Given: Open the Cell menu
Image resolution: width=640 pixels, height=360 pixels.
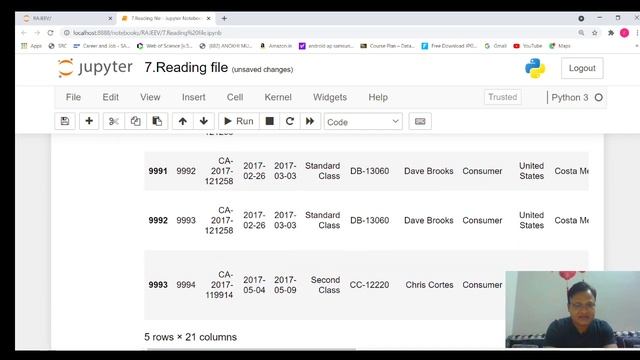Looking at the screenshot, I should point(235,97).
